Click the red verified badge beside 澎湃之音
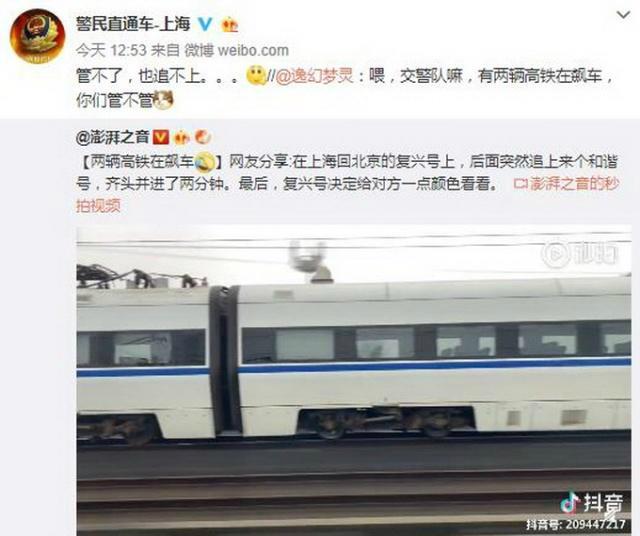The height and width of the screenshot is (536, 640). tap(160, 137)
